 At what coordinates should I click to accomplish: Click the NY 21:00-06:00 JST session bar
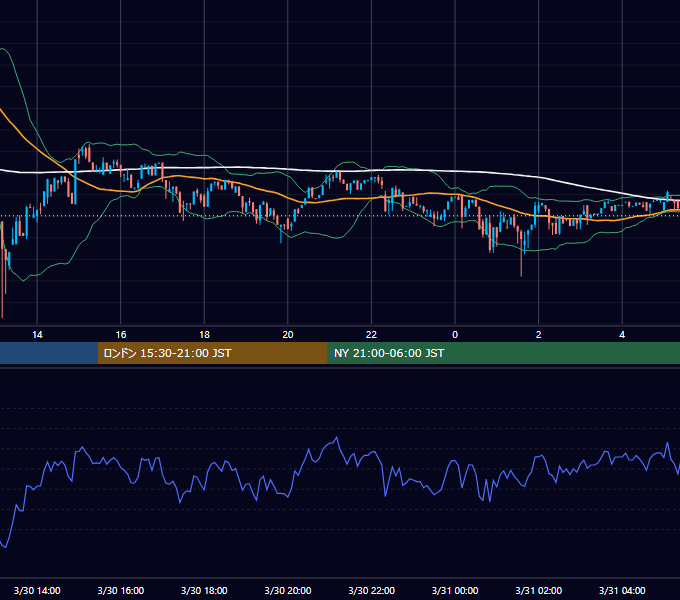tap(503, 353)
